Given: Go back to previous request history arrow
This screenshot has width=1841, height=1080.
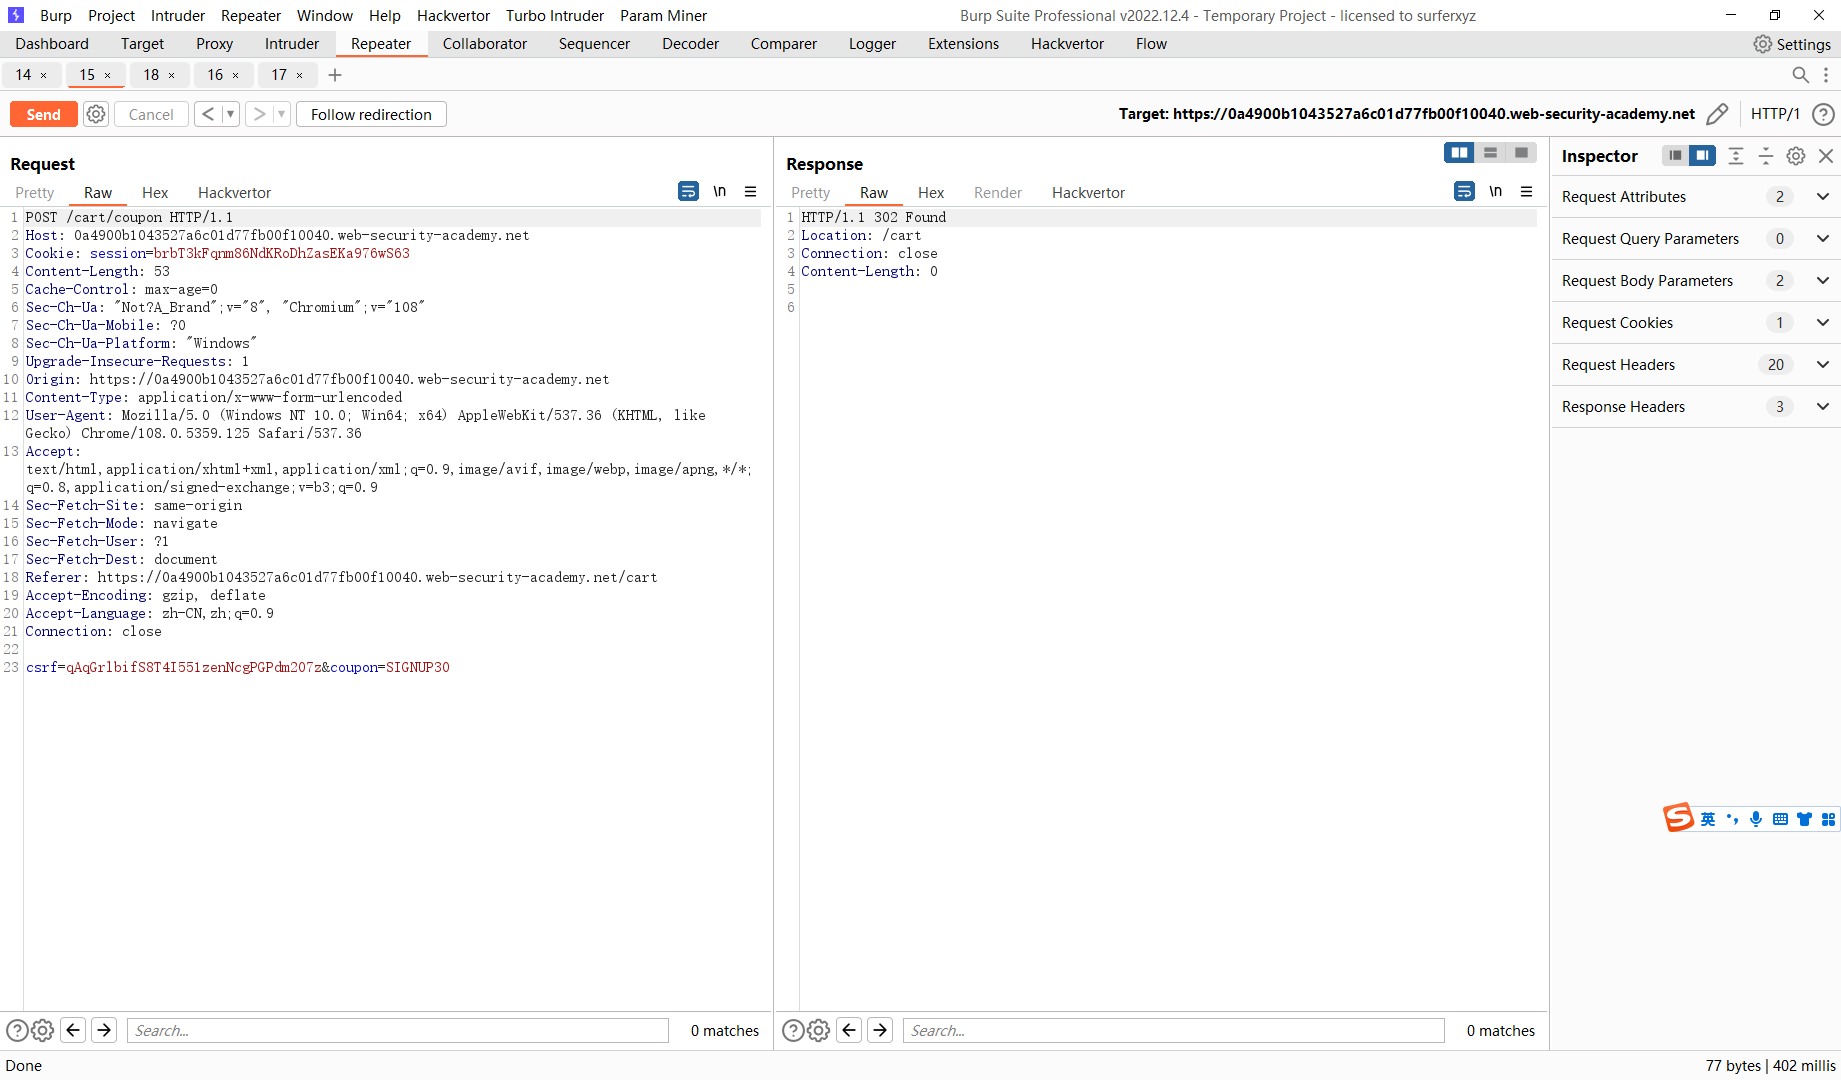Looking at the screenshot, I should click(x=208, y=114).
